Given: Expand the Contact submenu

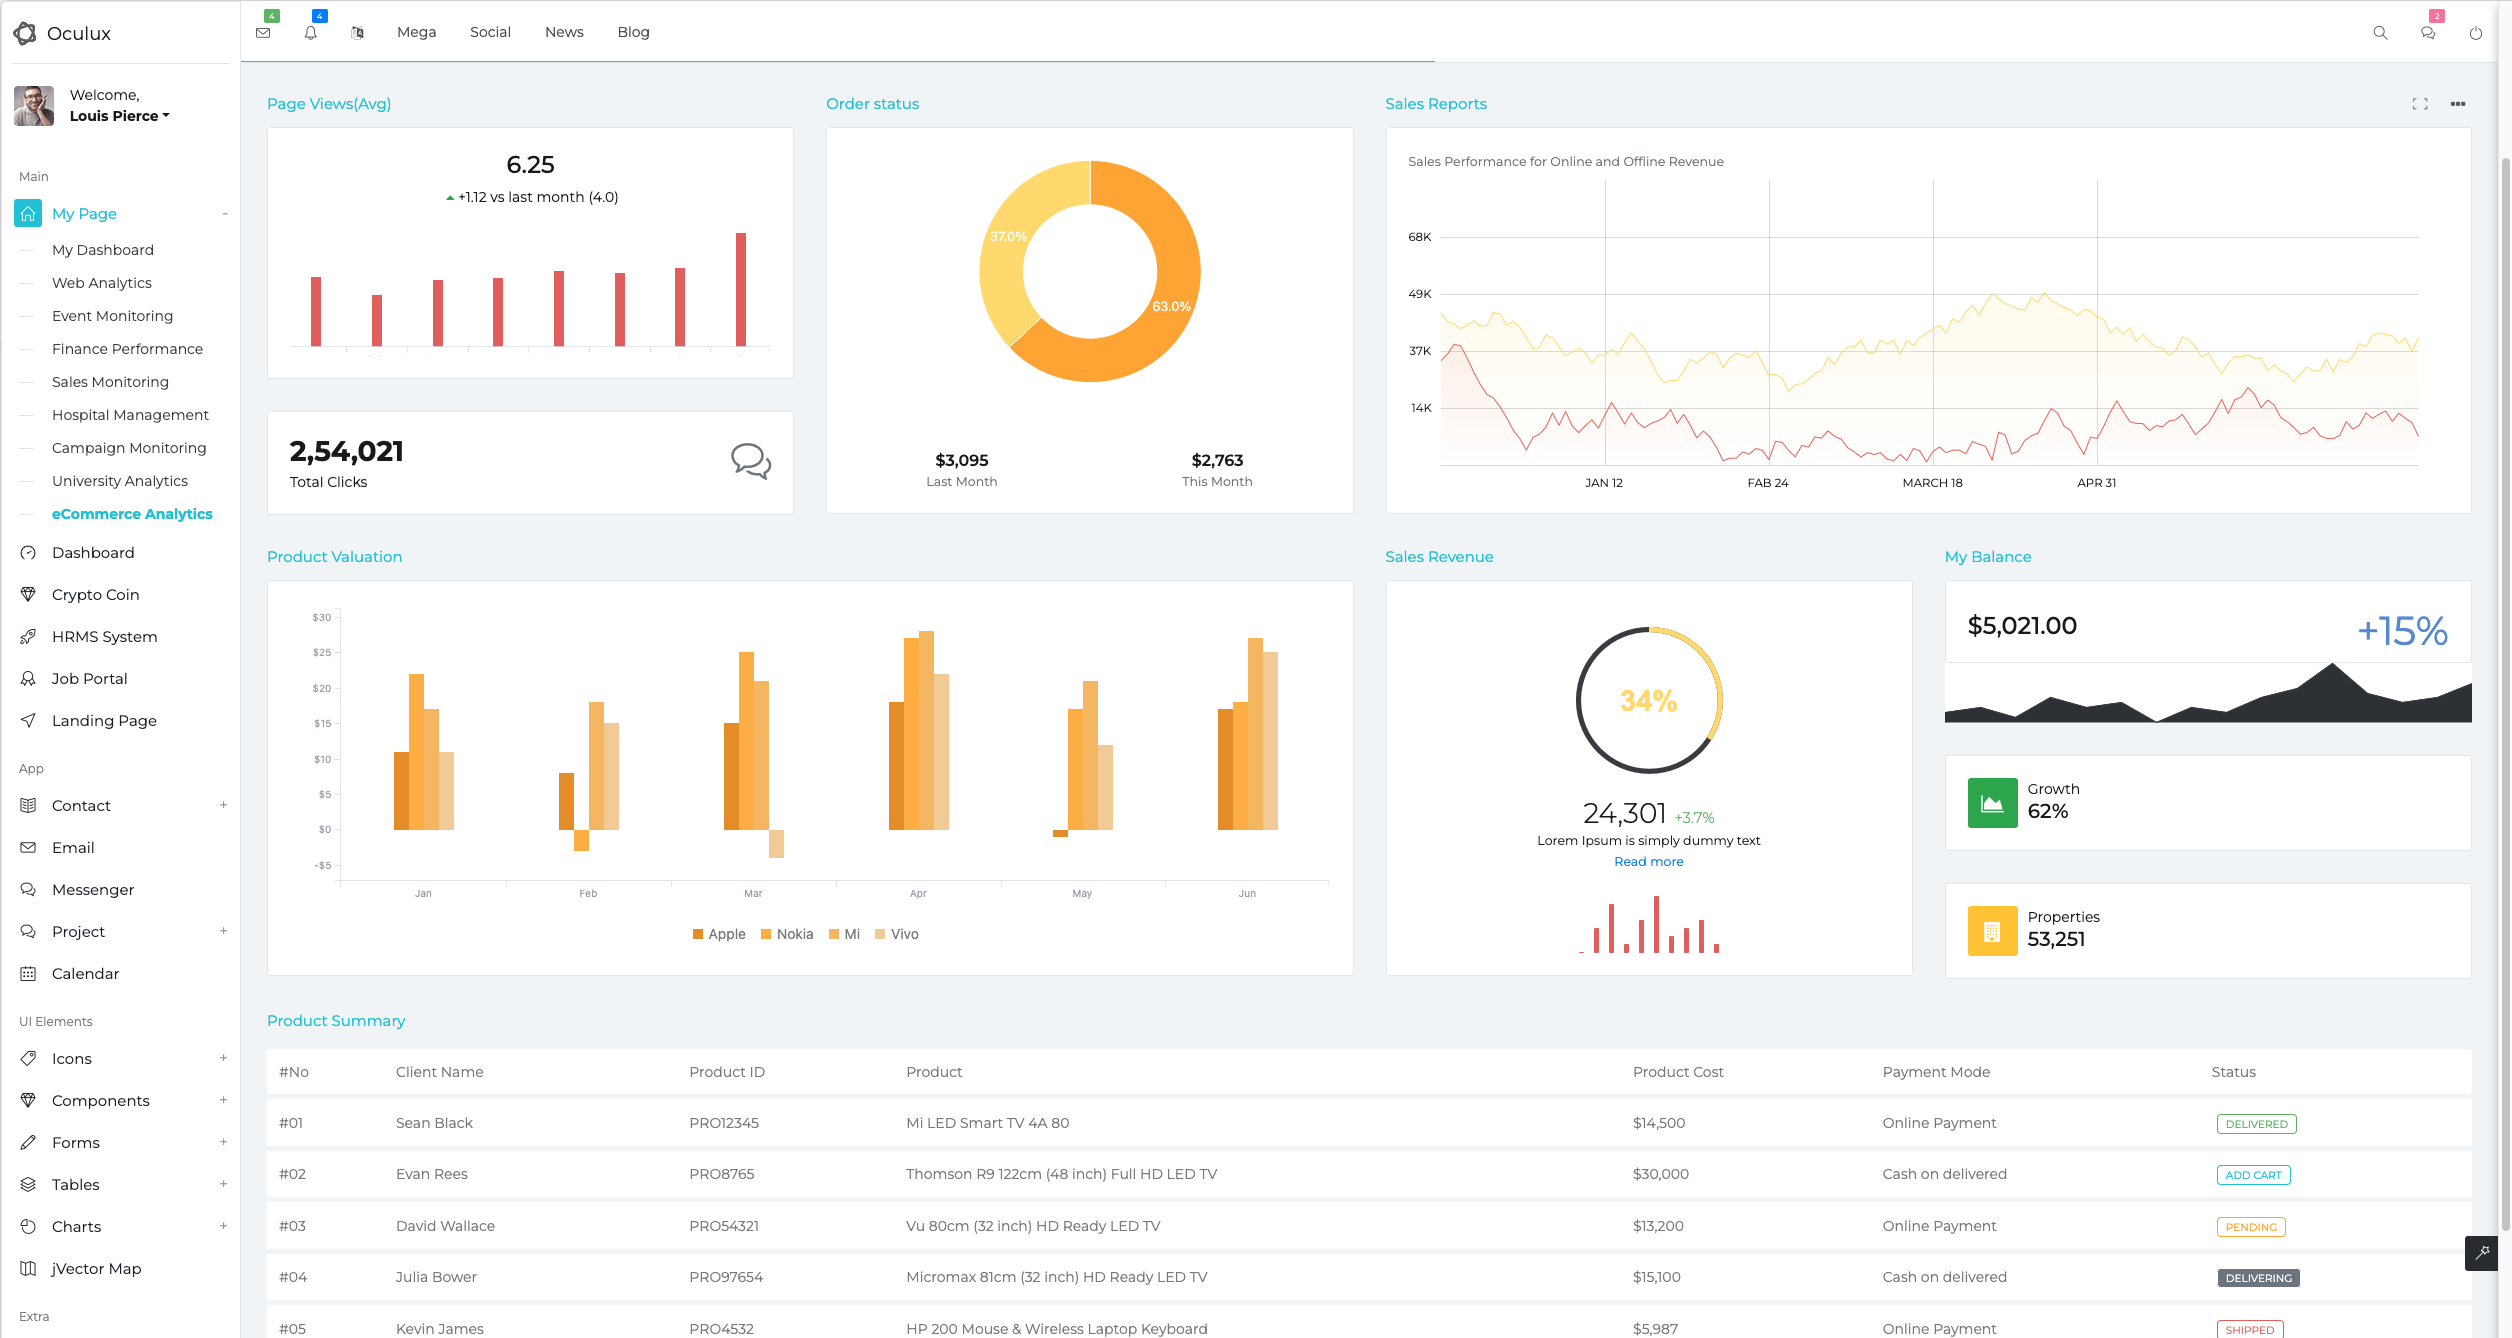Looking at the screenshot, I should [224, 805].
